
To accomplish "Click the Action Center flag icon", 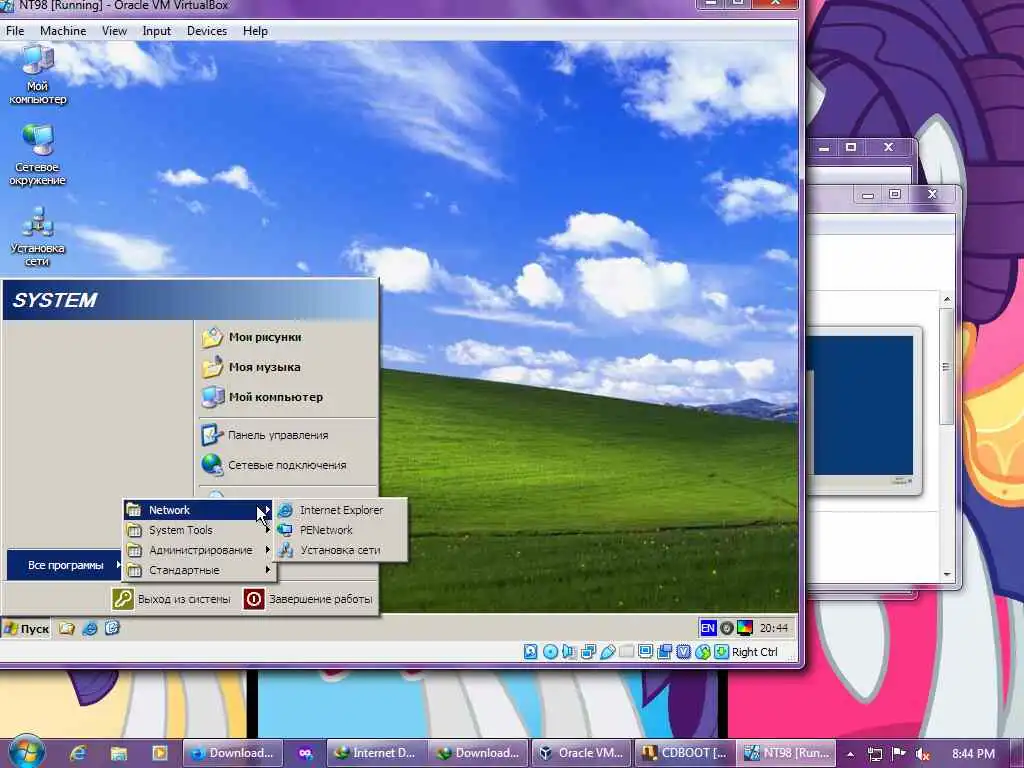I will (x=899, y=754).
